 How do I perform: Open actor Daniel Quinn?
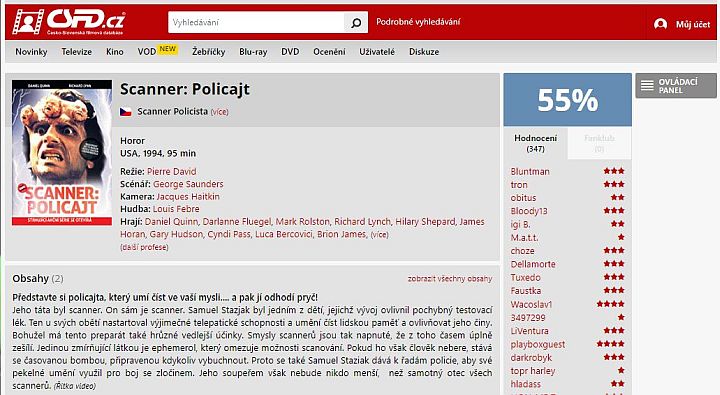point(171,221)
